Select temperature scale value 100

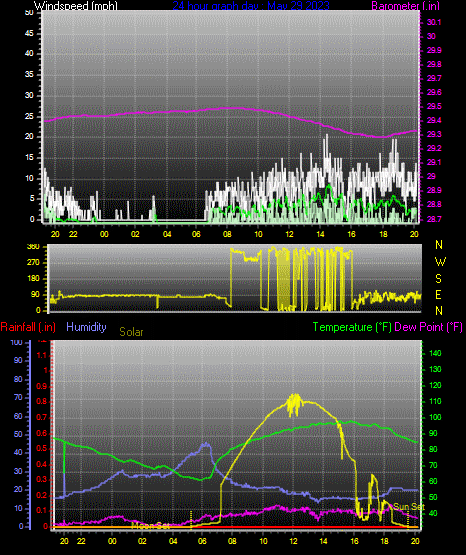click(435, 417)
